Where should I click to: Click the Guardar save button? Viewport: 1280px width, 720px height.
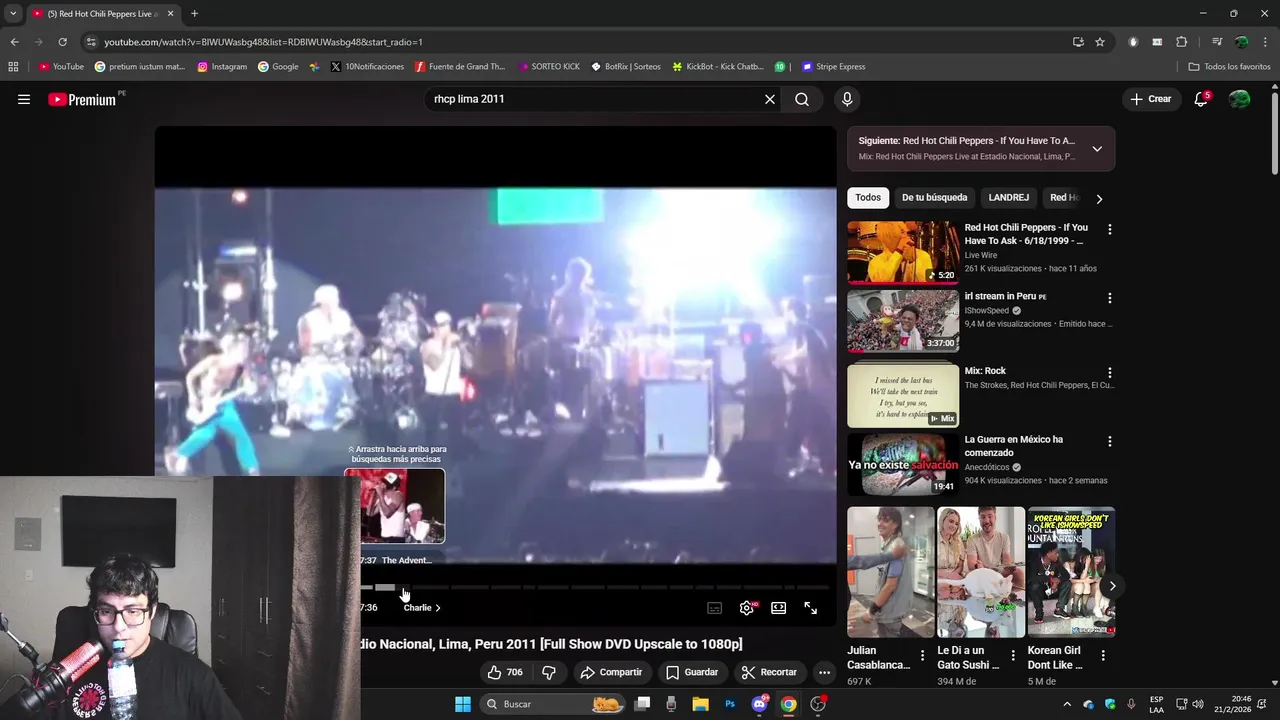[692, 672]
